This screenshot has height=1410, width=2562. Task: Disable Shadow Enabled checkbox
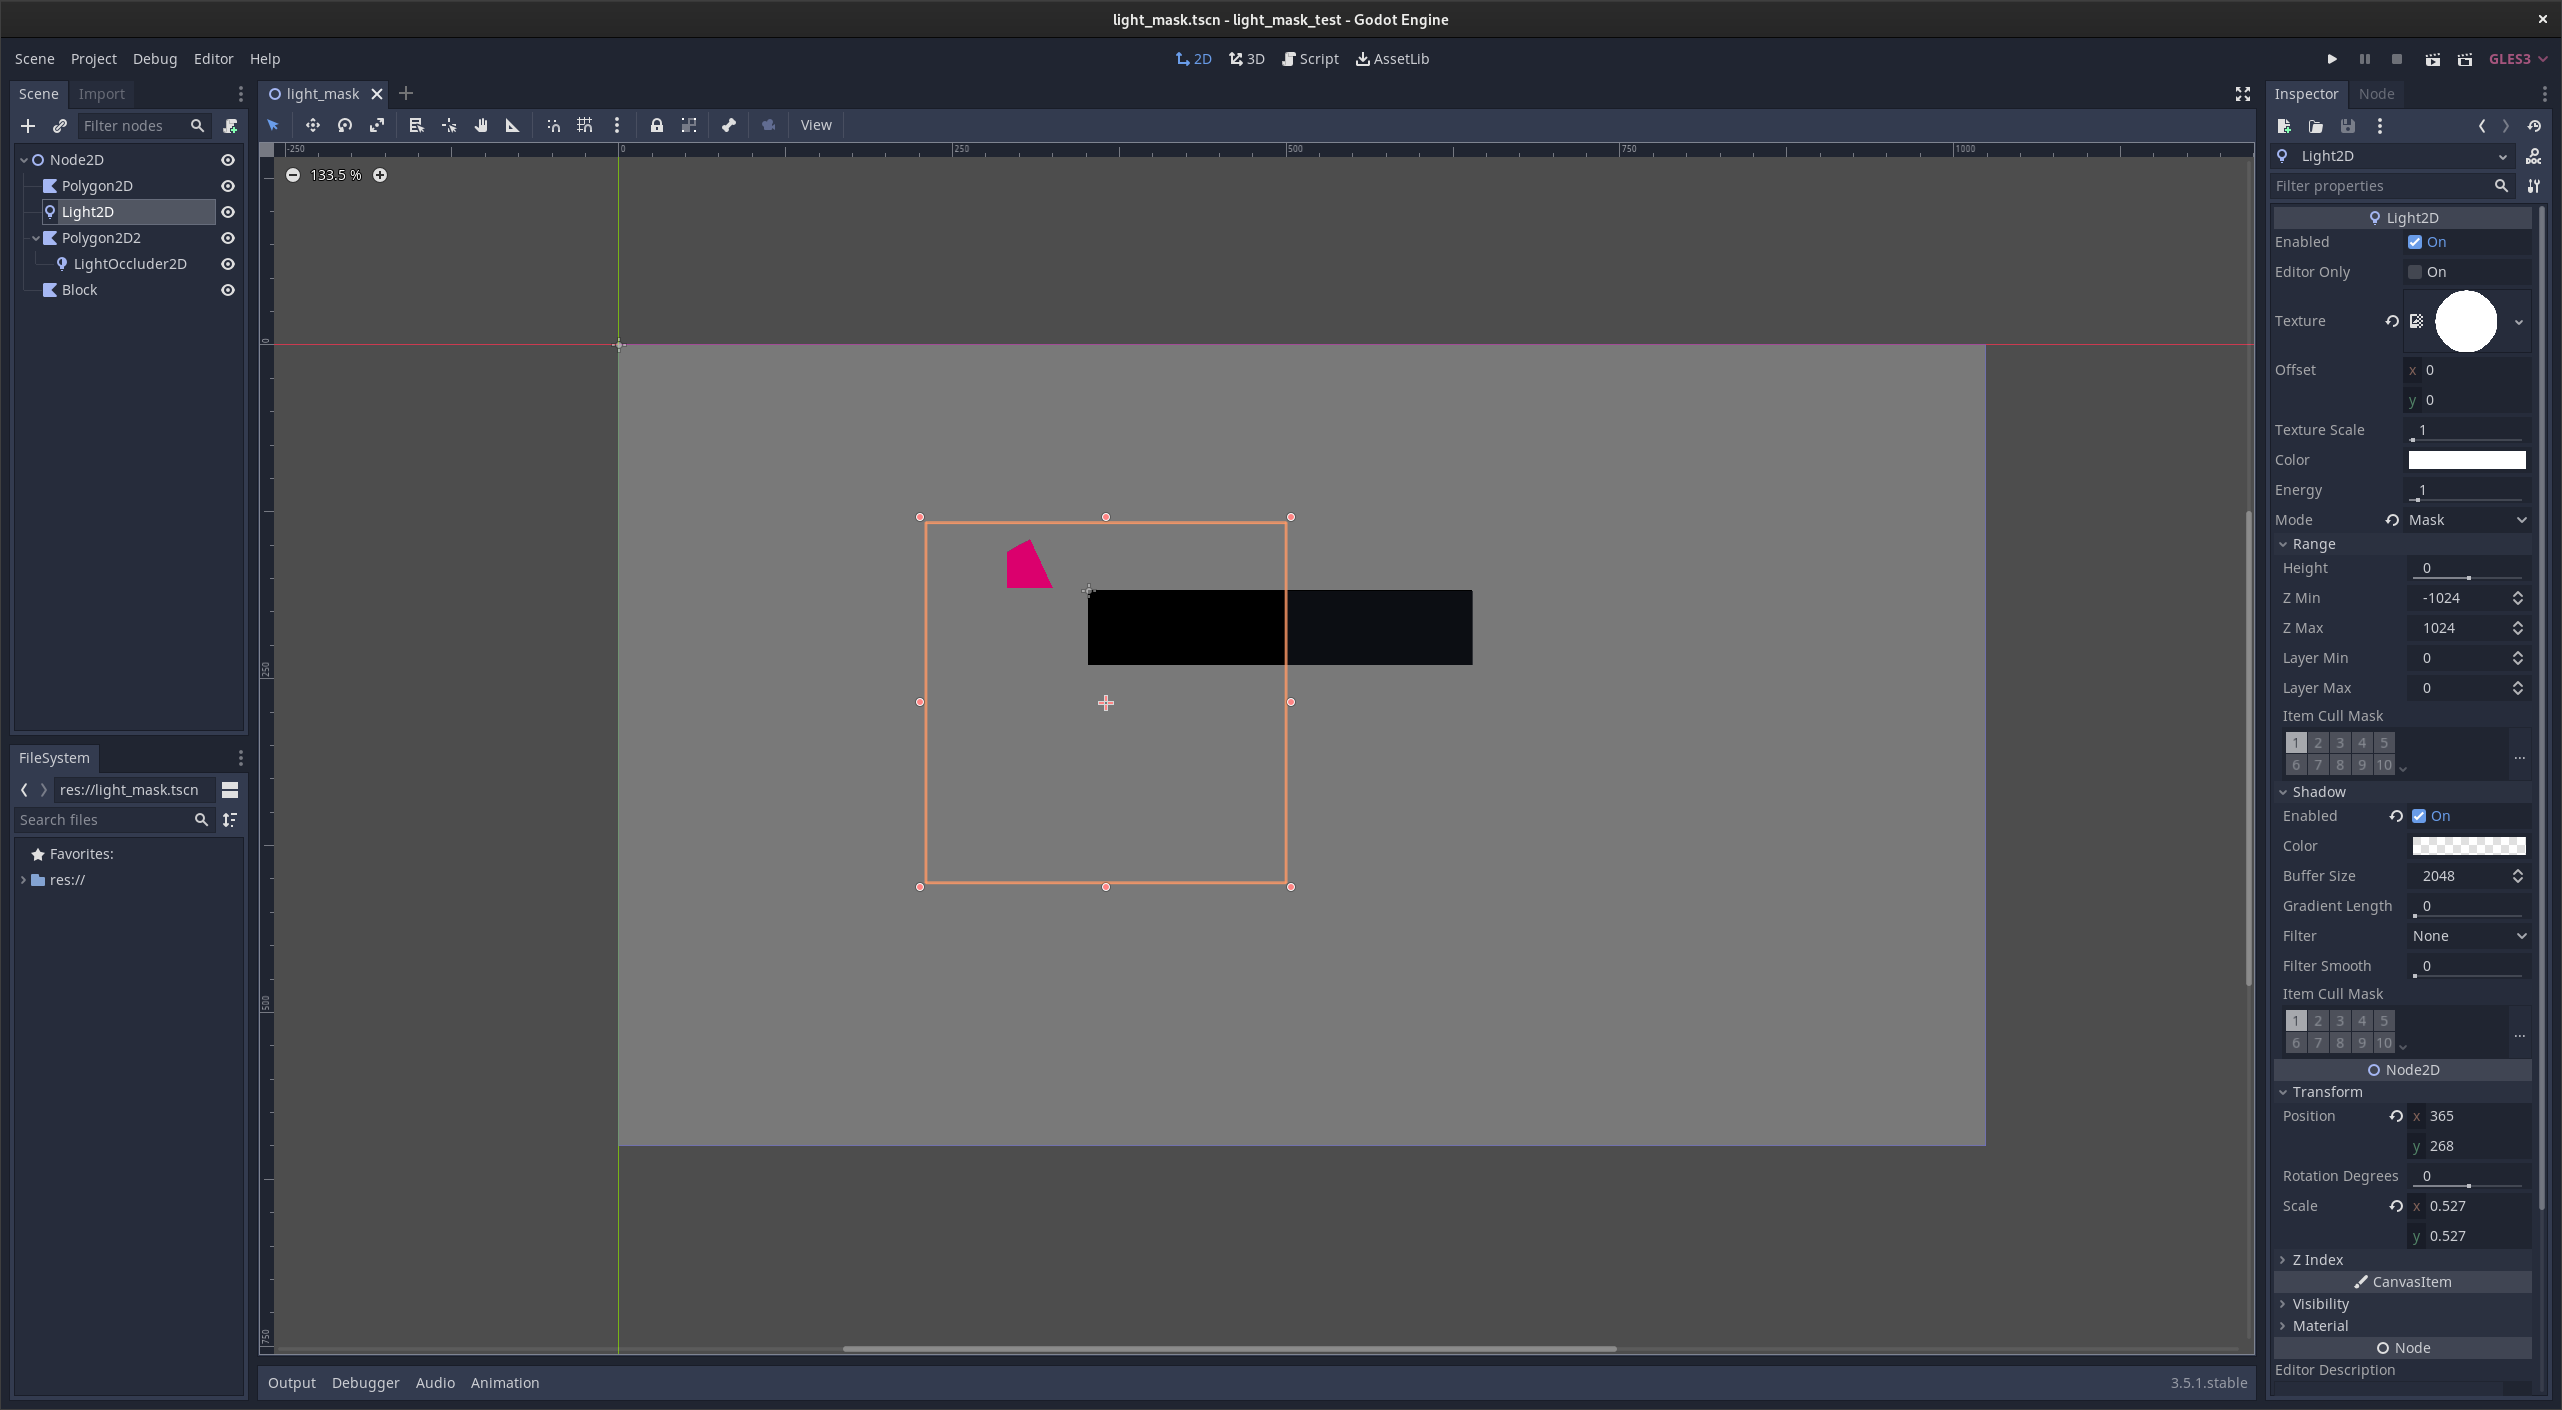2419,816
